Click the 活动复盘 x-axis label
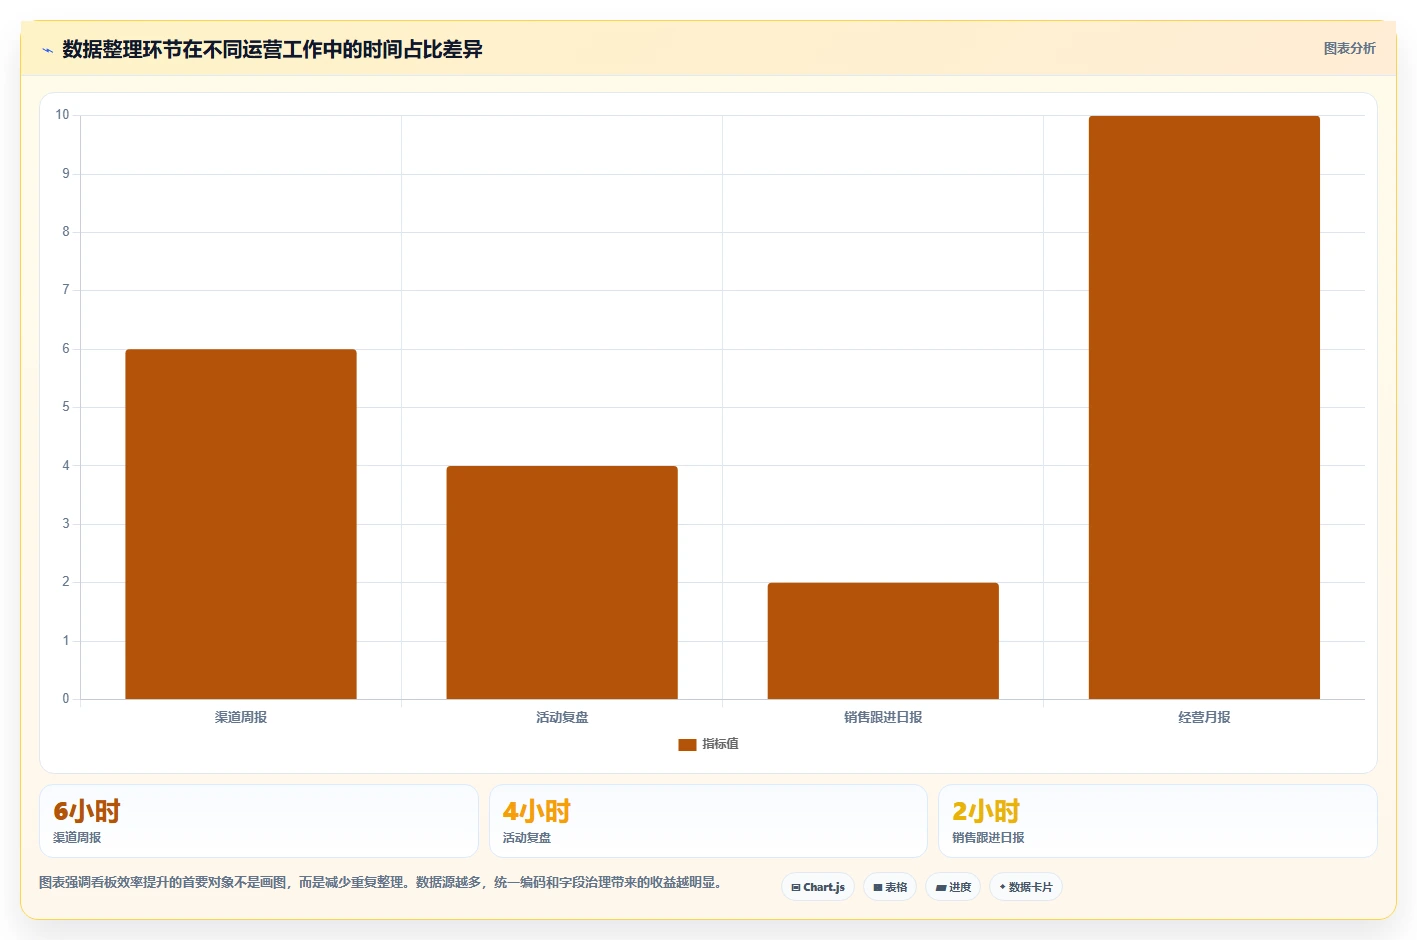 (562, 717)
